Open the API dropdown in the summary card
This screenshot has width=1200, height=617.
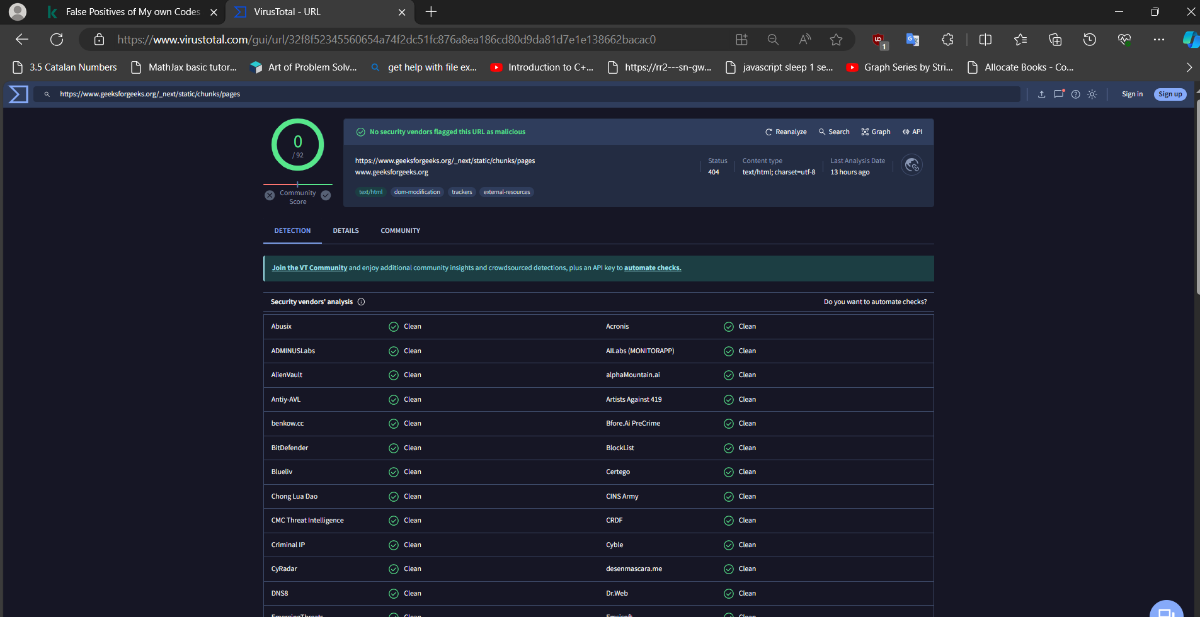click(x=912, y=132)
